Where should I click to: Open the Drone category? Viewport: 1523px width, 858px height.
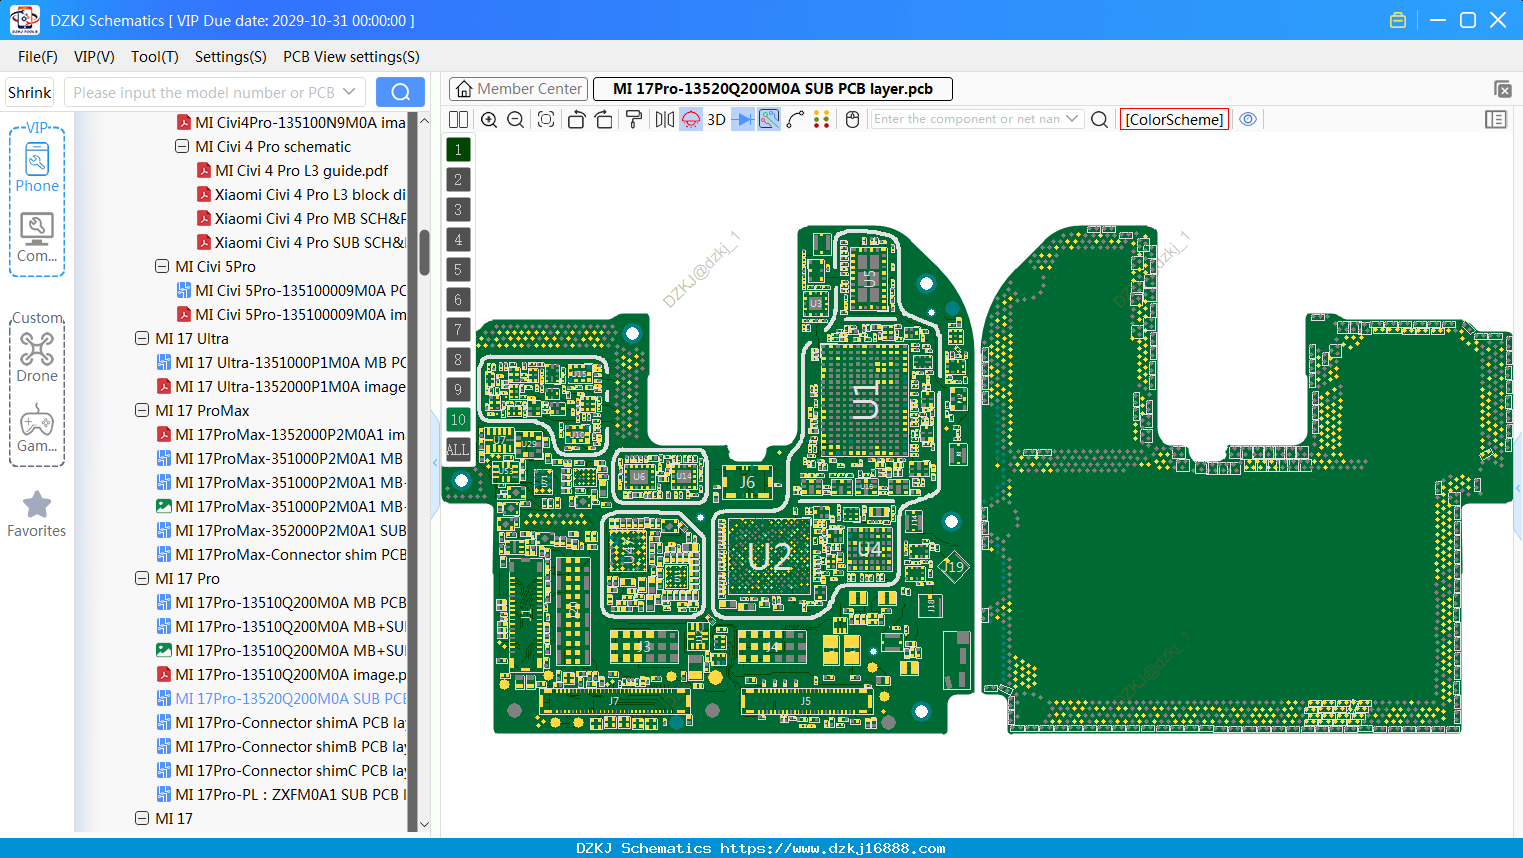pyautogui.click(x=37, y=357)
